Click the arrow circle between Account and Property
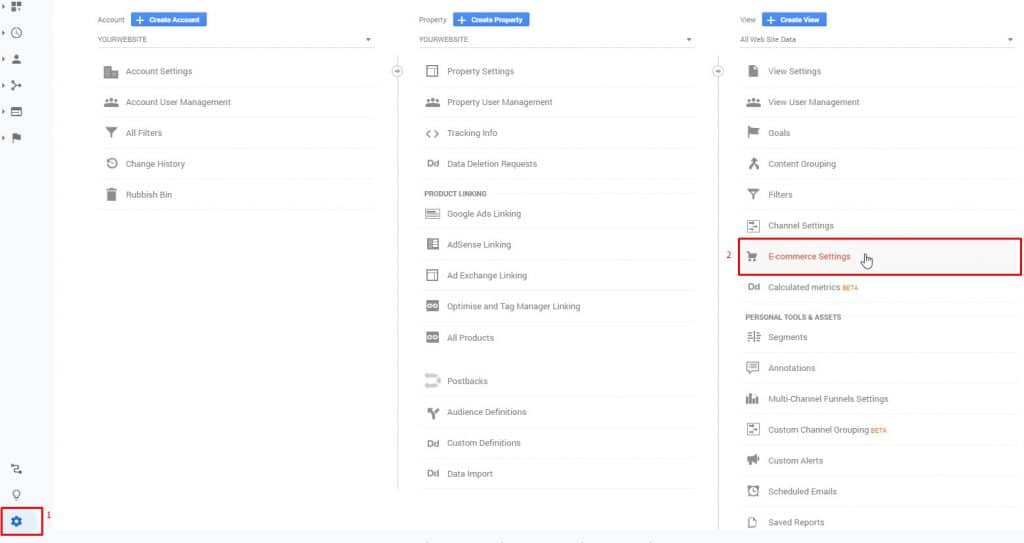The image size is (1024, 543). tap(397, 71)
